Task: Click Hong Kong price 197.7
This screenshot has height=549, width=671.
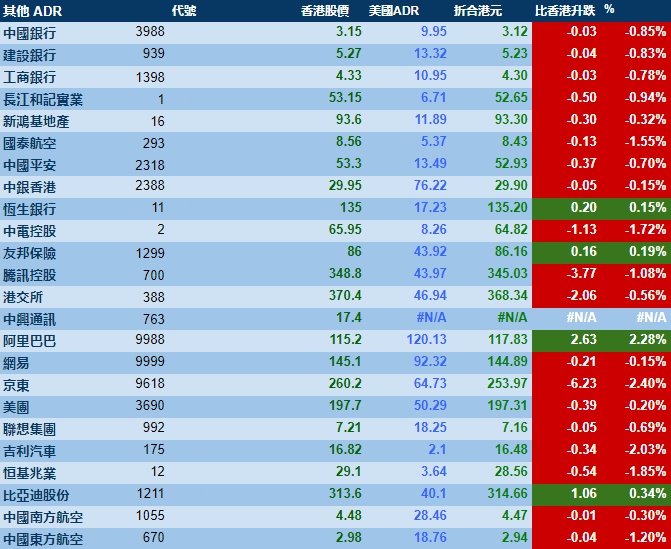Action: point(345,406)
